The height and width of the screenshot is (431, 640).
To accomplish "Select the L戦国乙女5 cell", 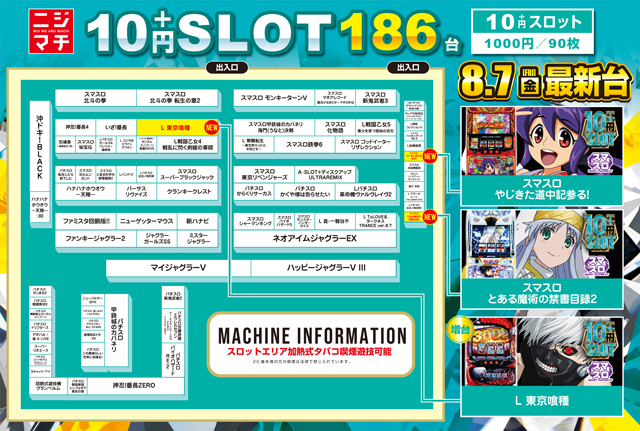I will pos(376,128).
